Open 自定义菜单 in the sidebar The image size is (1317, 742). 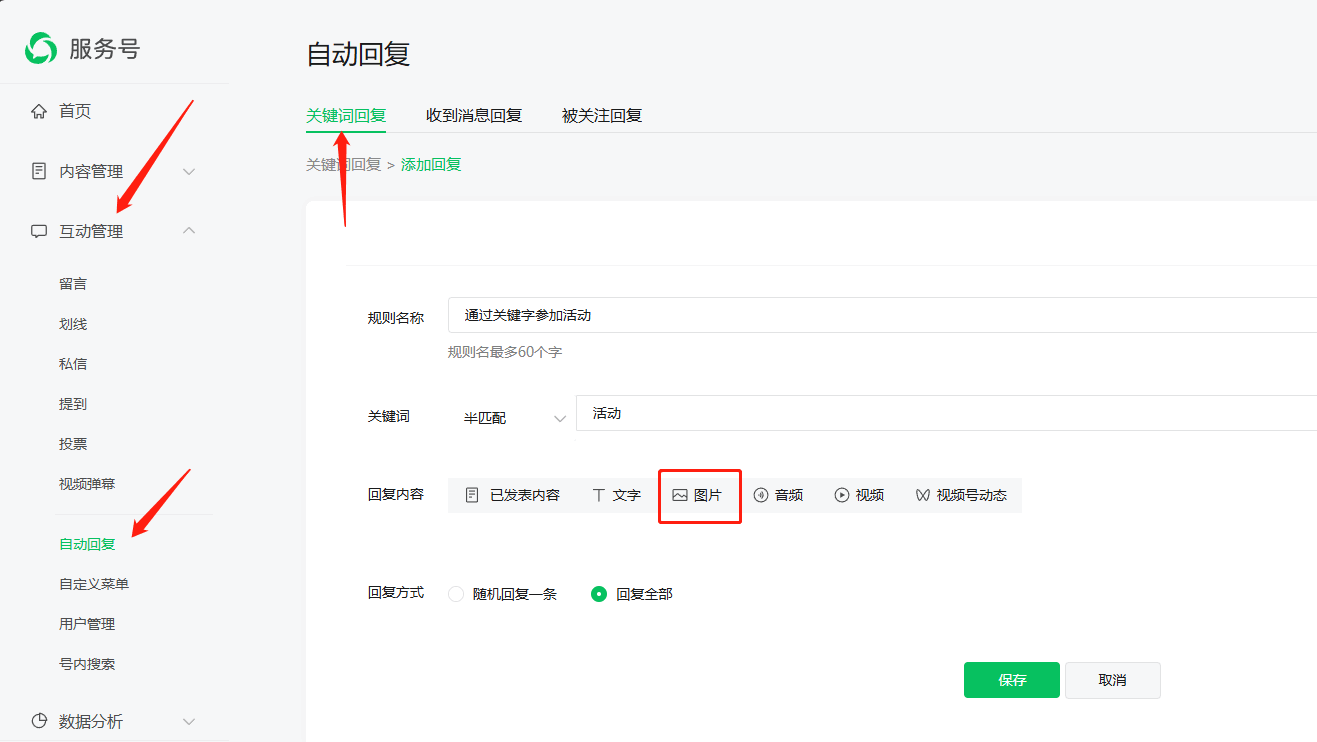94,584
